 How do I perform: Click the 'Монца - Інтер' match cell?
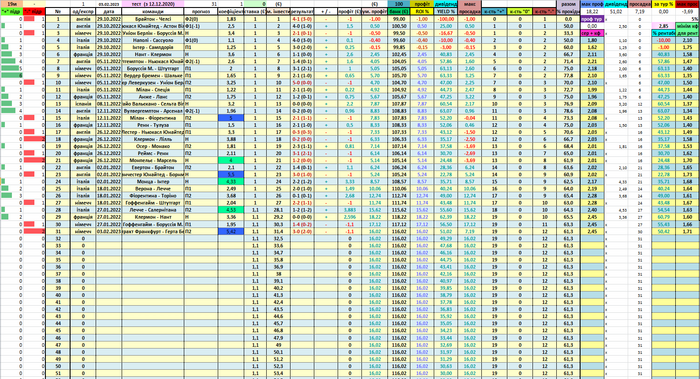coord(153,182)
